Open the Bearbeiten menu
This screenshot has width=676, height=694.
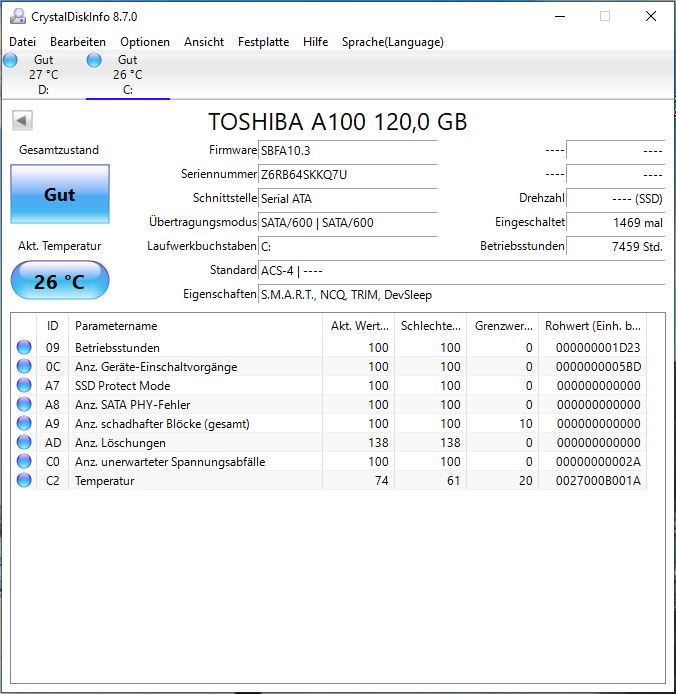coord(78,42)
